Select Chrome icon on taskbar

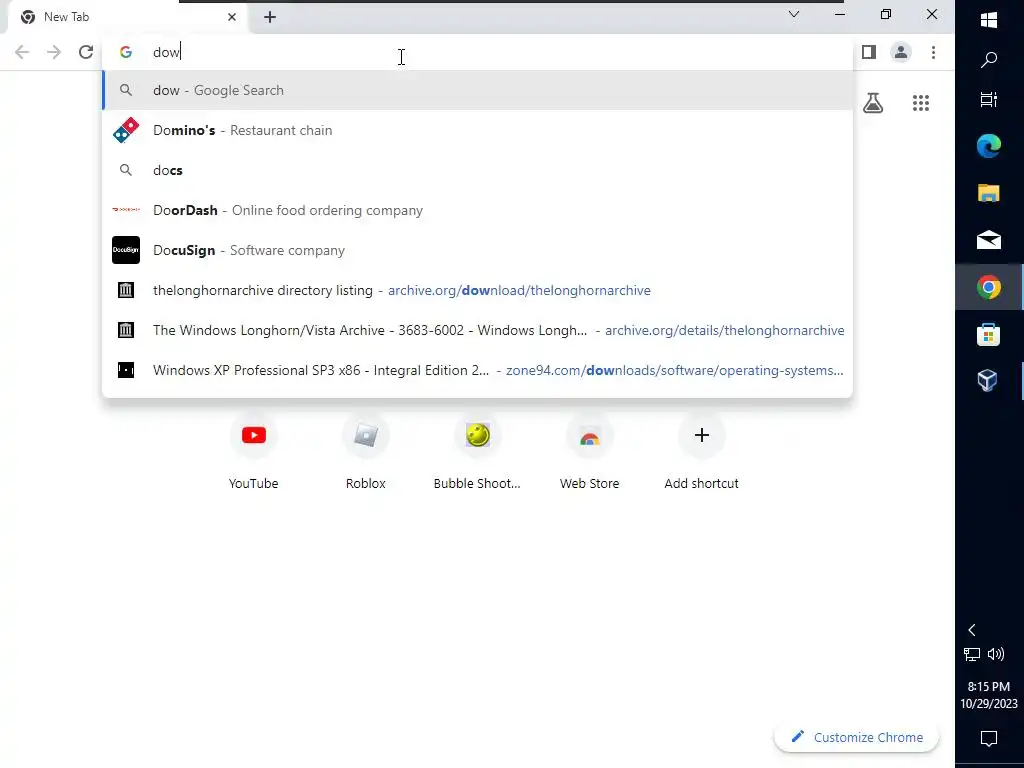(989, 287)
